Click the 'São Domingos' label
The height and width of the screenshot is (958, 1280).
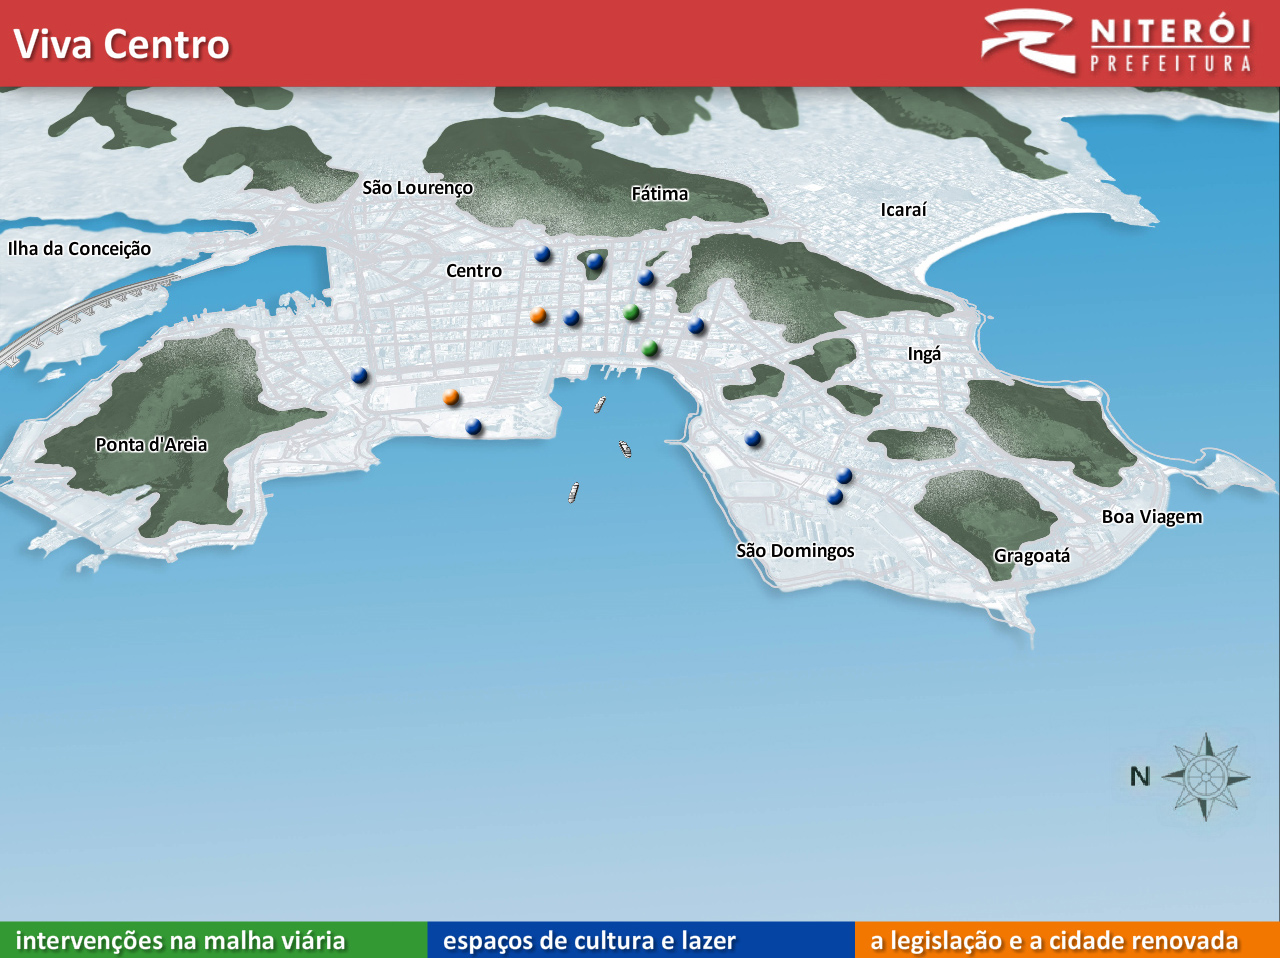coord(795,551)
